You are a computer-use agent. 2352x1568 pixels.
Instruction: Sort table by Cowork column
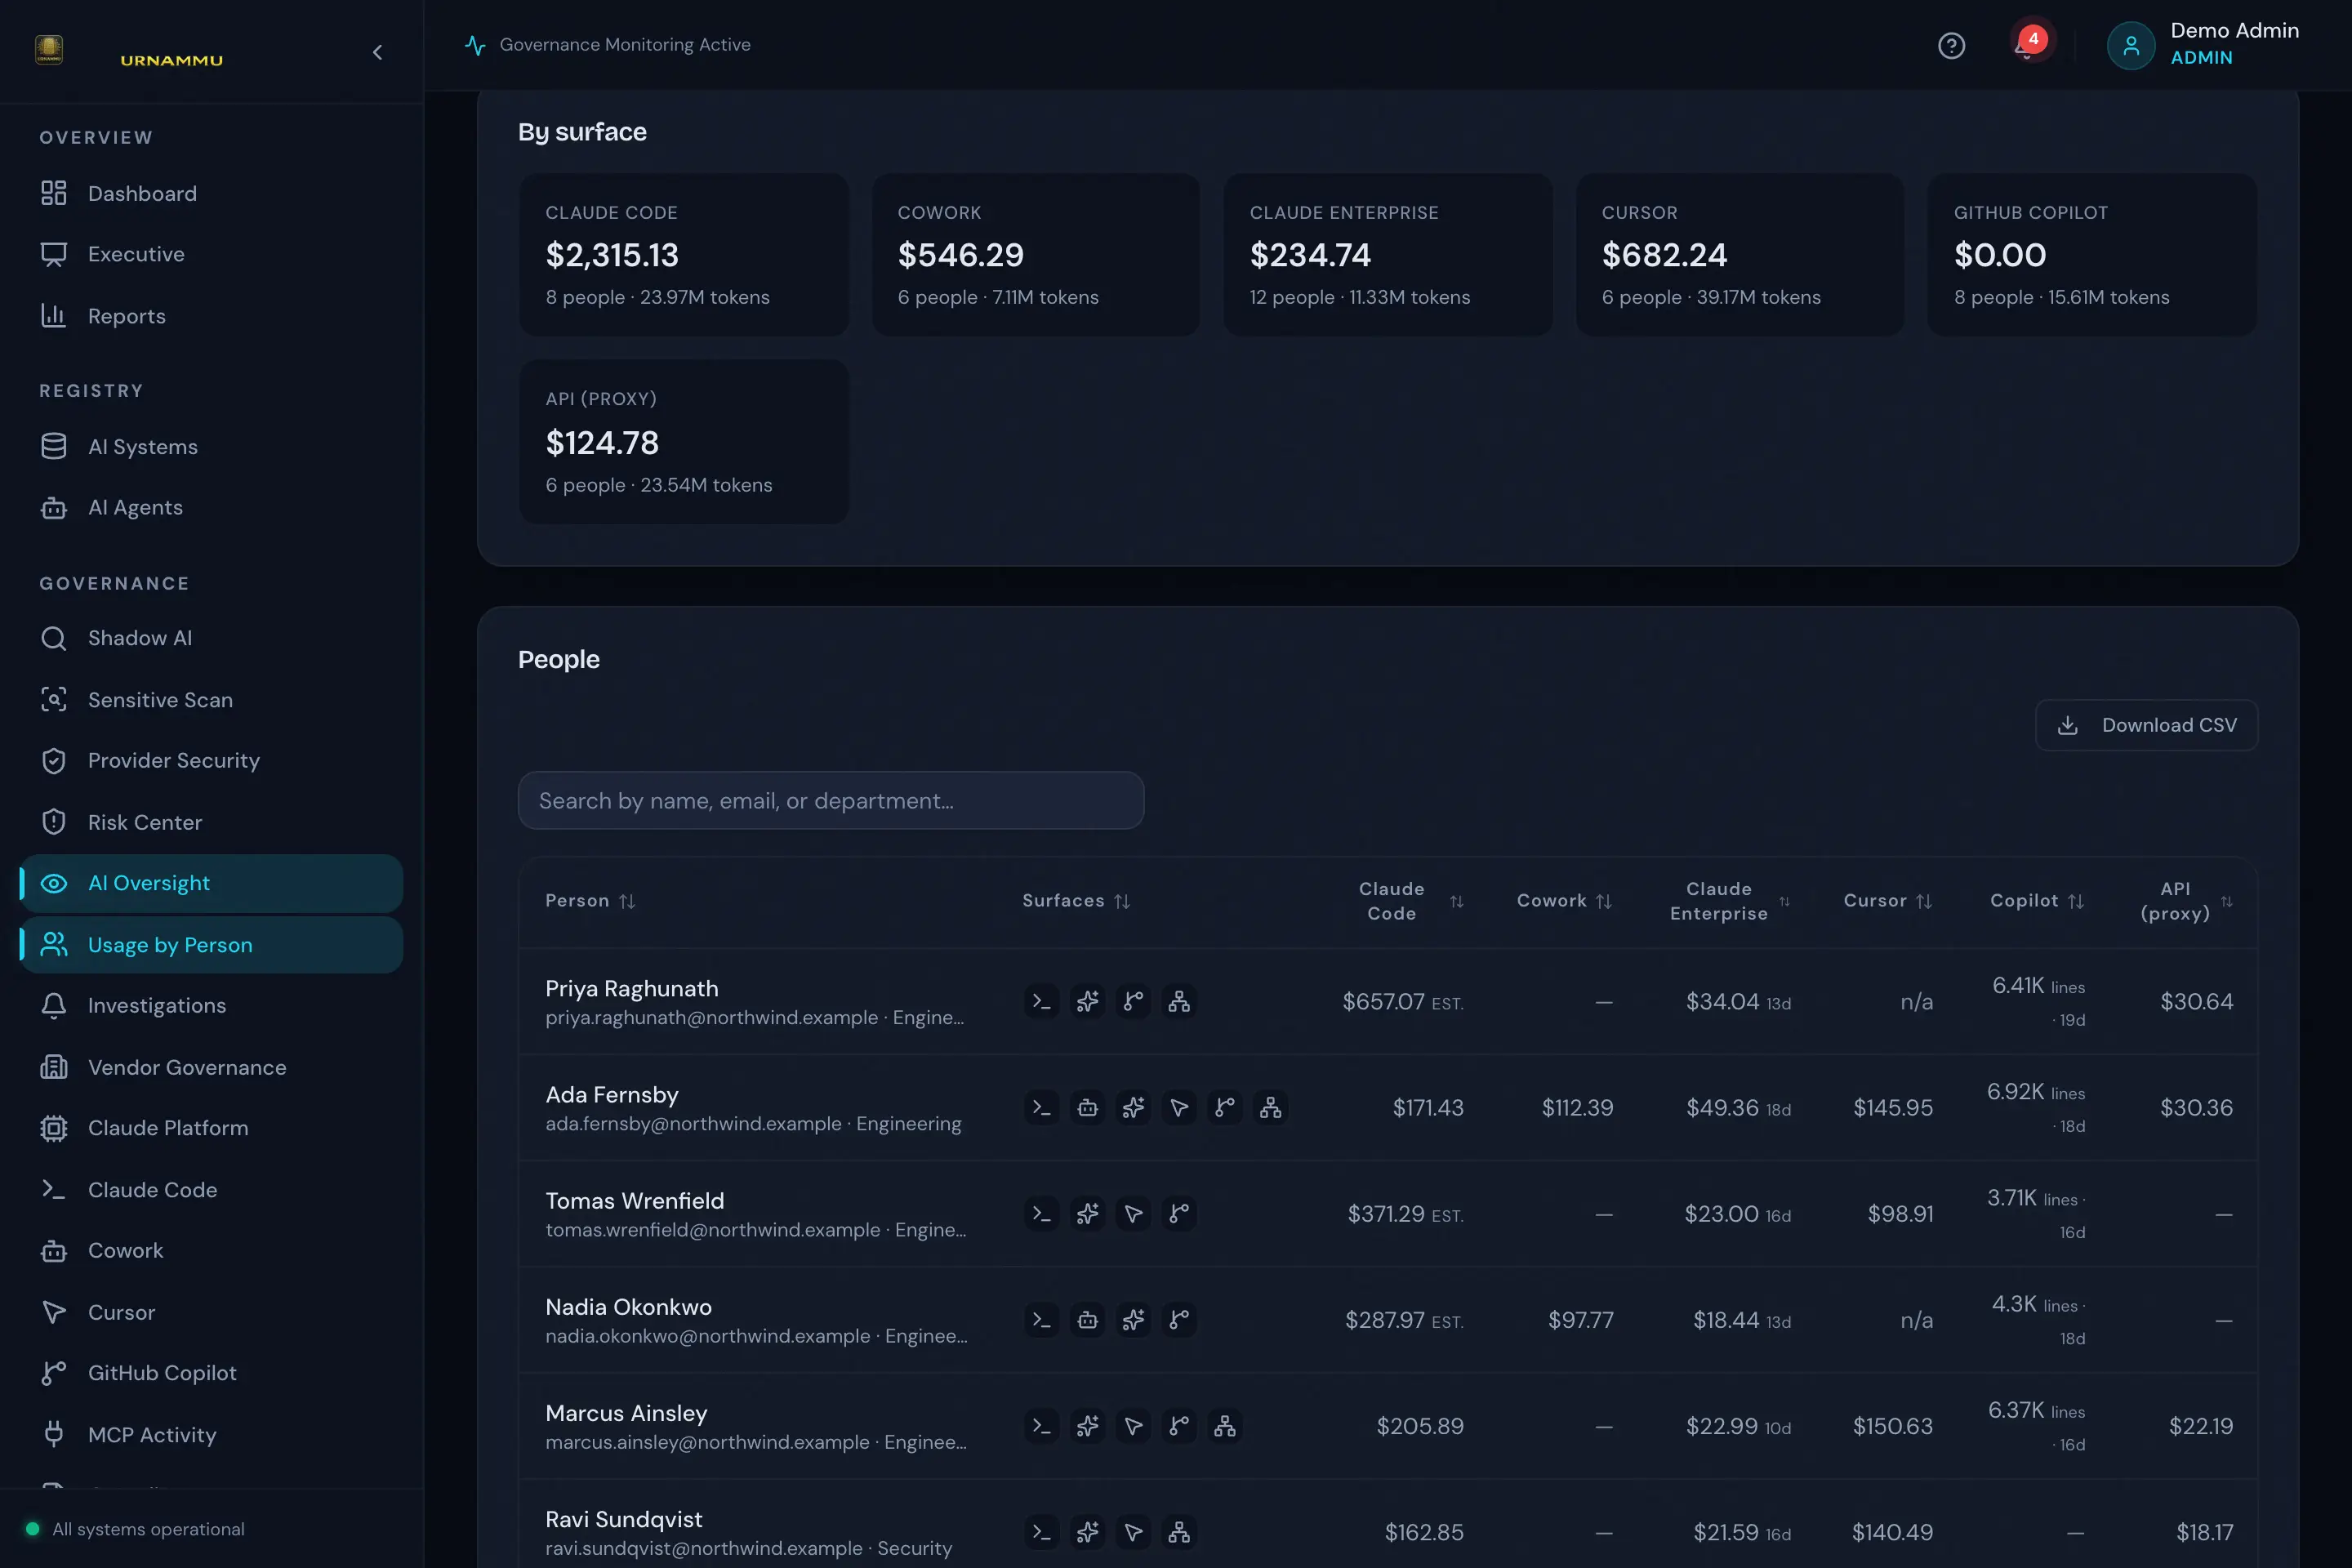(x=1564, y=901)
